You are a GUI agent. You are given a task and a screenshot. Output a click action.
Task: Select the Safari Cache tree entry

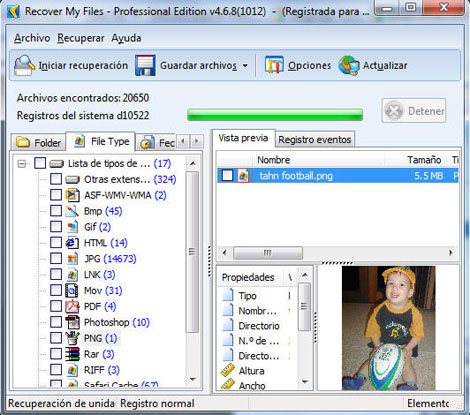[x=121, y=385]
